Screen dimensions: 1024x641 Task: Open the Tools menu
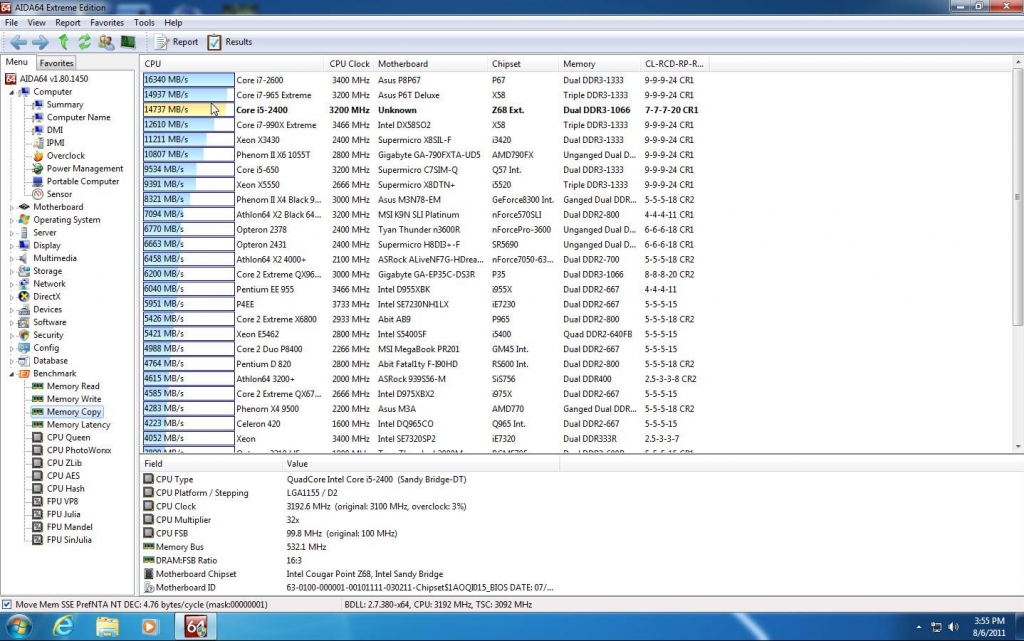(x=144, y=22)
